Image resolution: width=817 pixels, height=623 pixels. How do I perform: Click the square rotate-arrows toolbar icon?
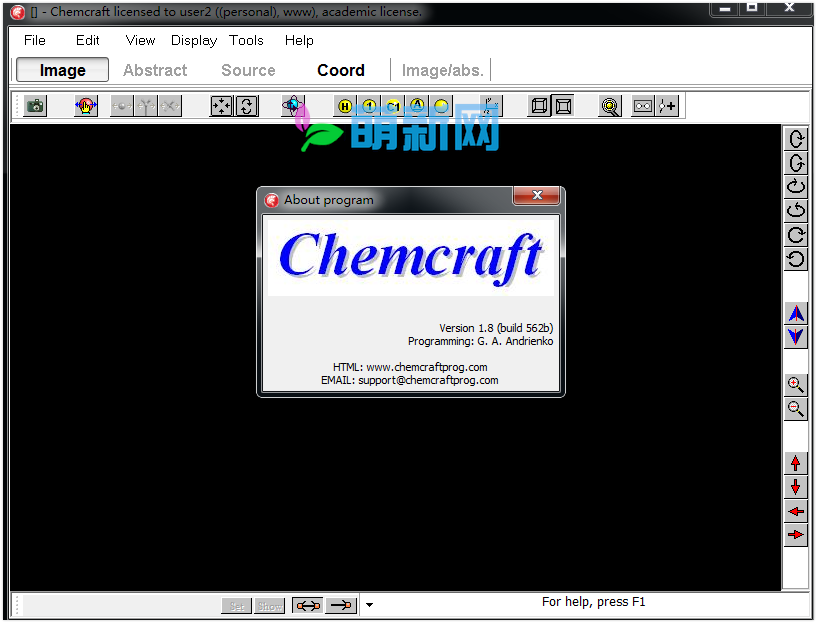pos(247,106)
